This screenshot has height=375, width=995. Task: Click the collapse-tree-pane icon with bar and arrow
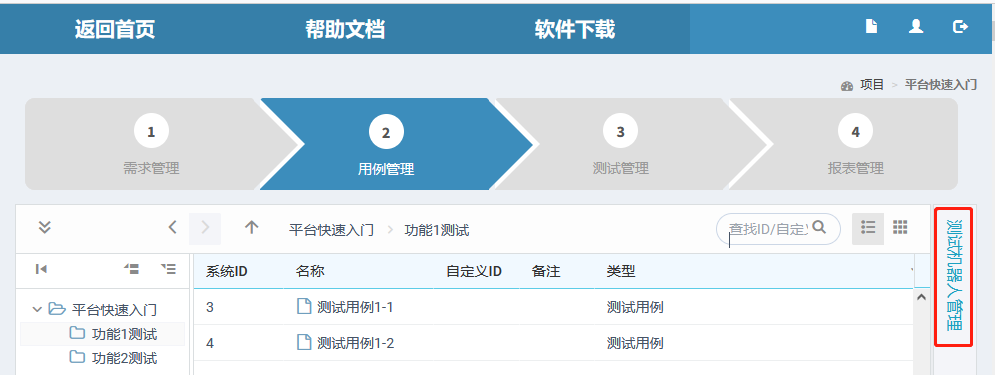(41, 270)
